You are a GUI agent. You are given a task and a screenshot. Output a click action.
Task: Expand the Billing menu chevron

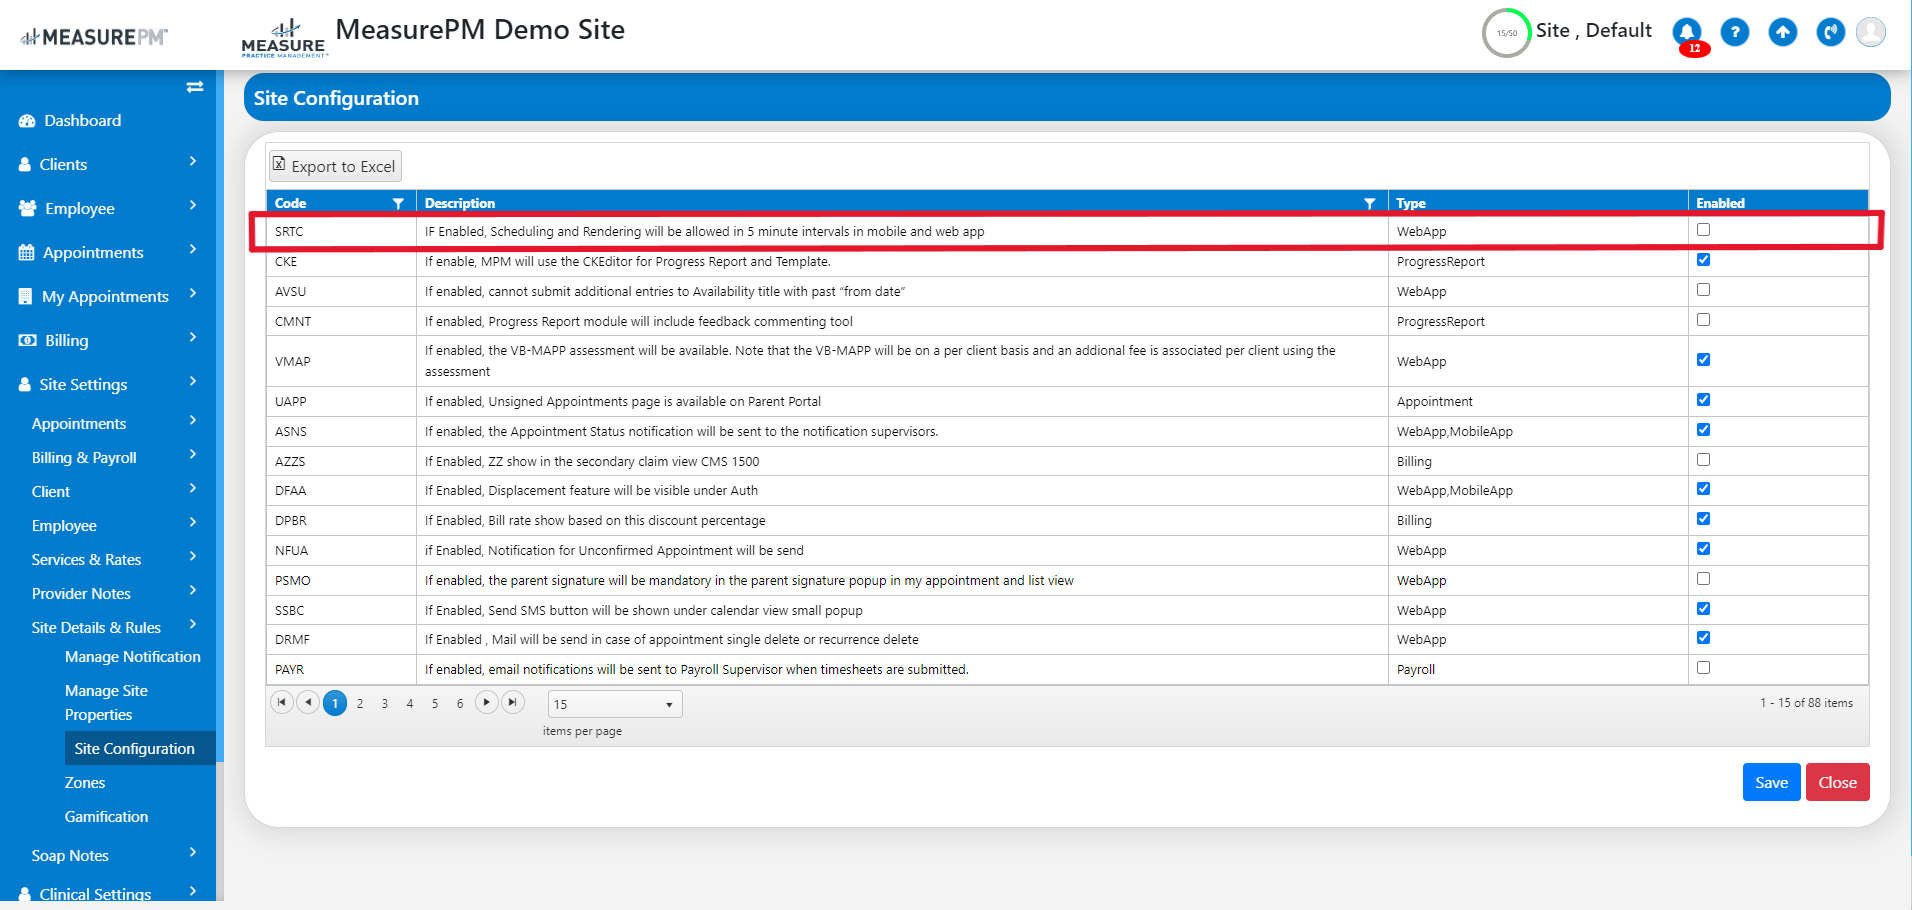(193, 338)
